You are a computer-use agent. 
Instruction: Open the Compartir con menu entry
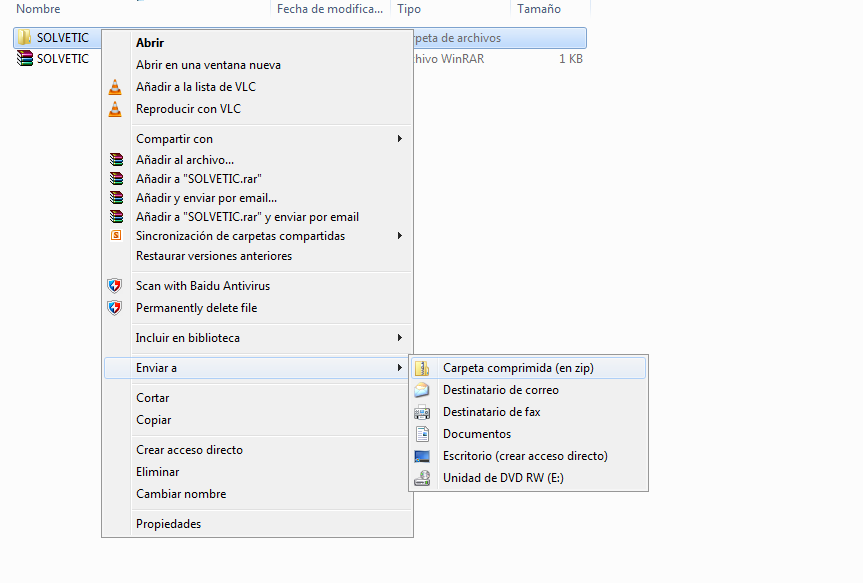point(258,139)
